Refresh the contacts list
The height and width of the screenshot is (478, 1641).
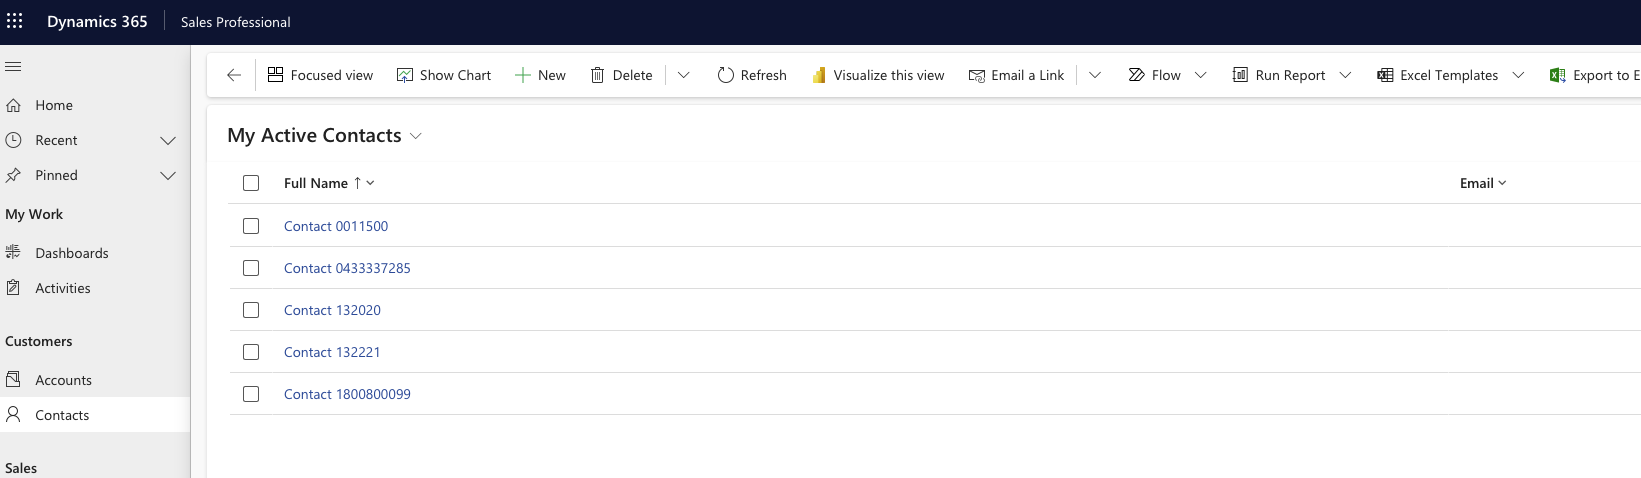point(752,75)
